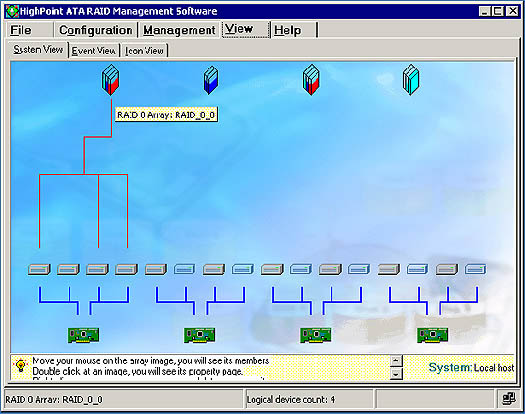The height and width of the screenshot is (414, 525).
Task: Maximize the HighPoint RAID Management window
Action: (x=498, y=11)
